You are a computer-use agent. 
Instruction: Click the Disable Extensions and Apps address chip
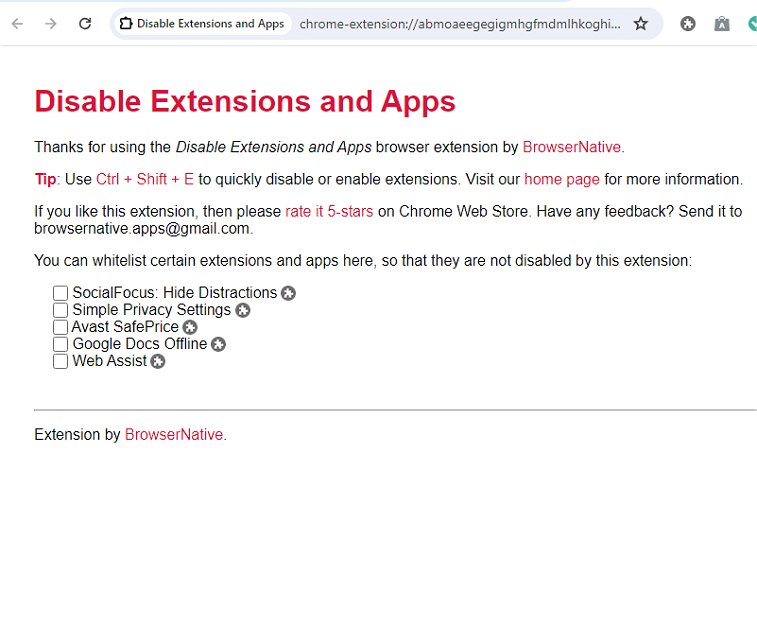point(202,23)
